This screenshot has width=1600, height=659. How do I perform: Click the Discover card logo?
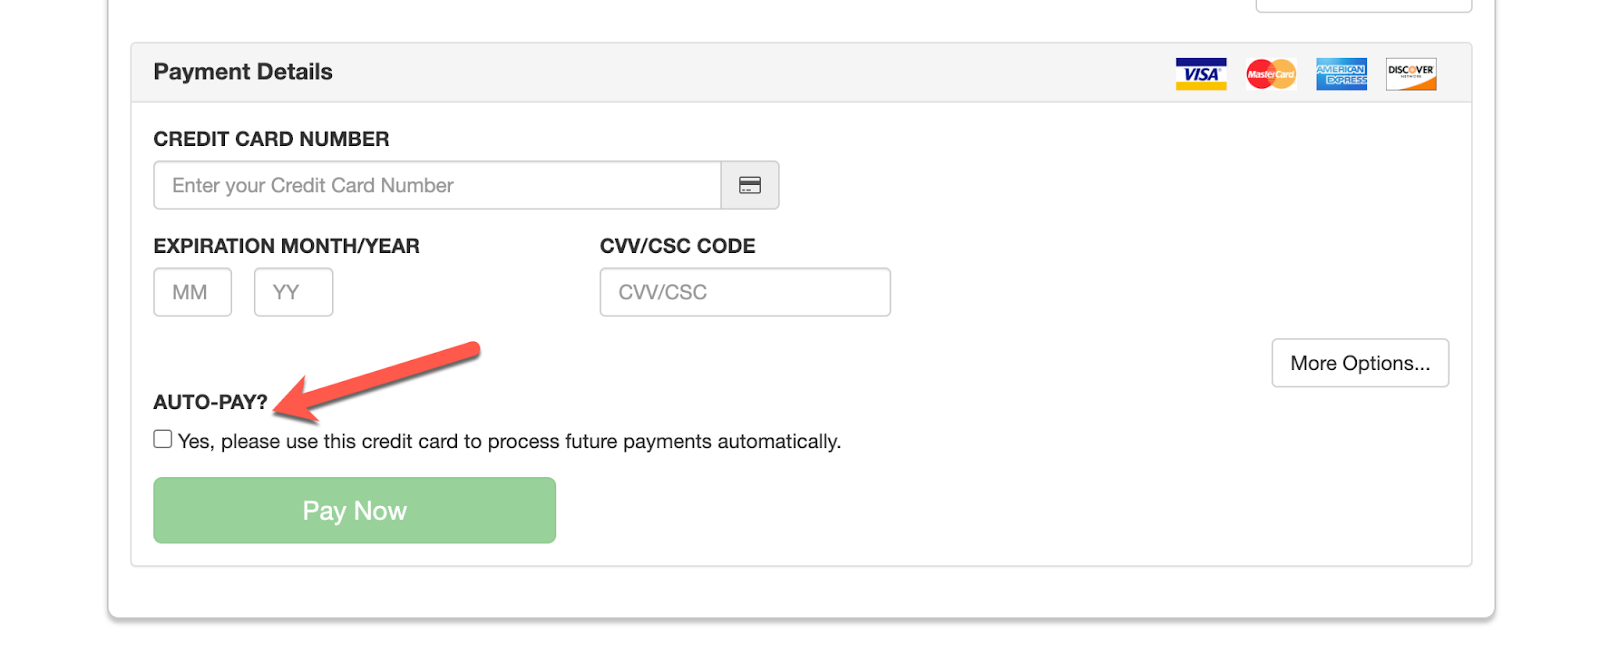coord(1411,74)
